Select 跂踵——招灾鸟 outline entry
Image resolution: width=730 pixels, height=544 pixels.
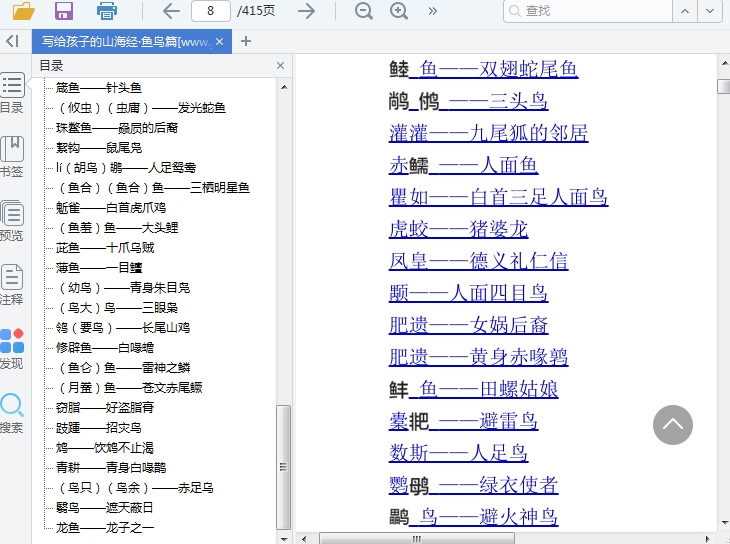[x=98, y=428]
